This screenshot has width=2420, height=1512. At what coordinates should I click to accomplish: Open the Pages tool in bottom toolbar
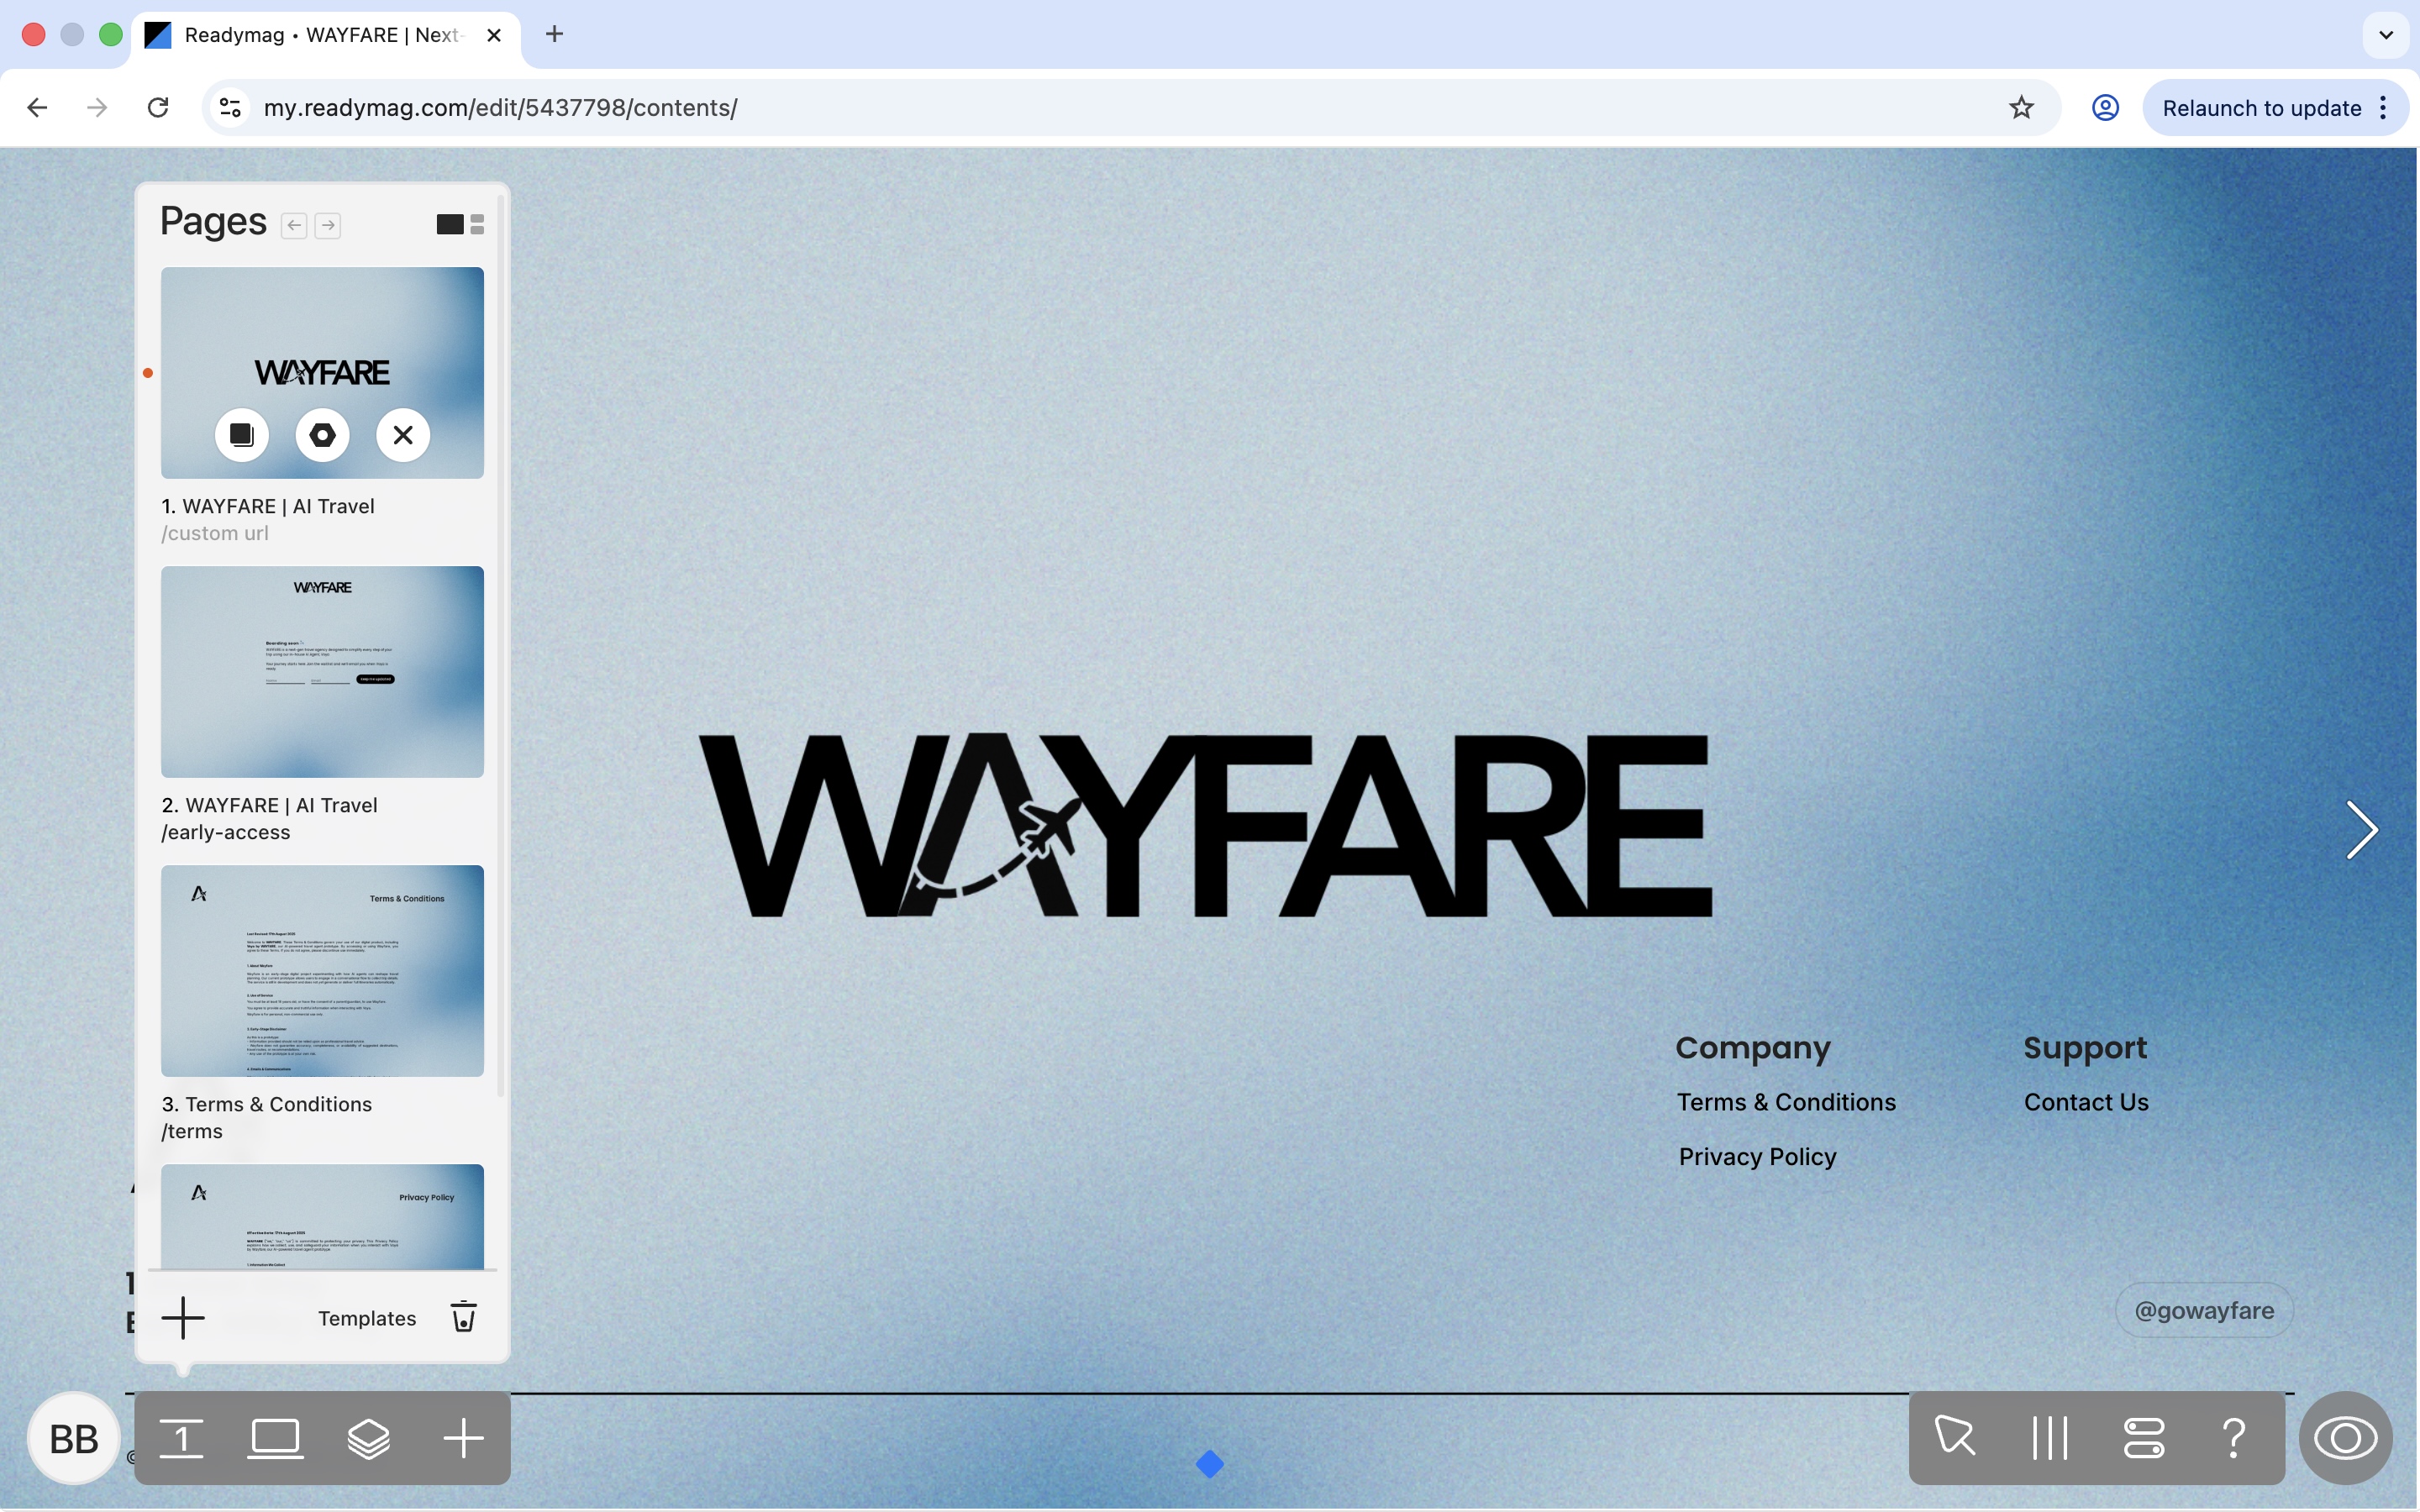[x=182, y=1439]
